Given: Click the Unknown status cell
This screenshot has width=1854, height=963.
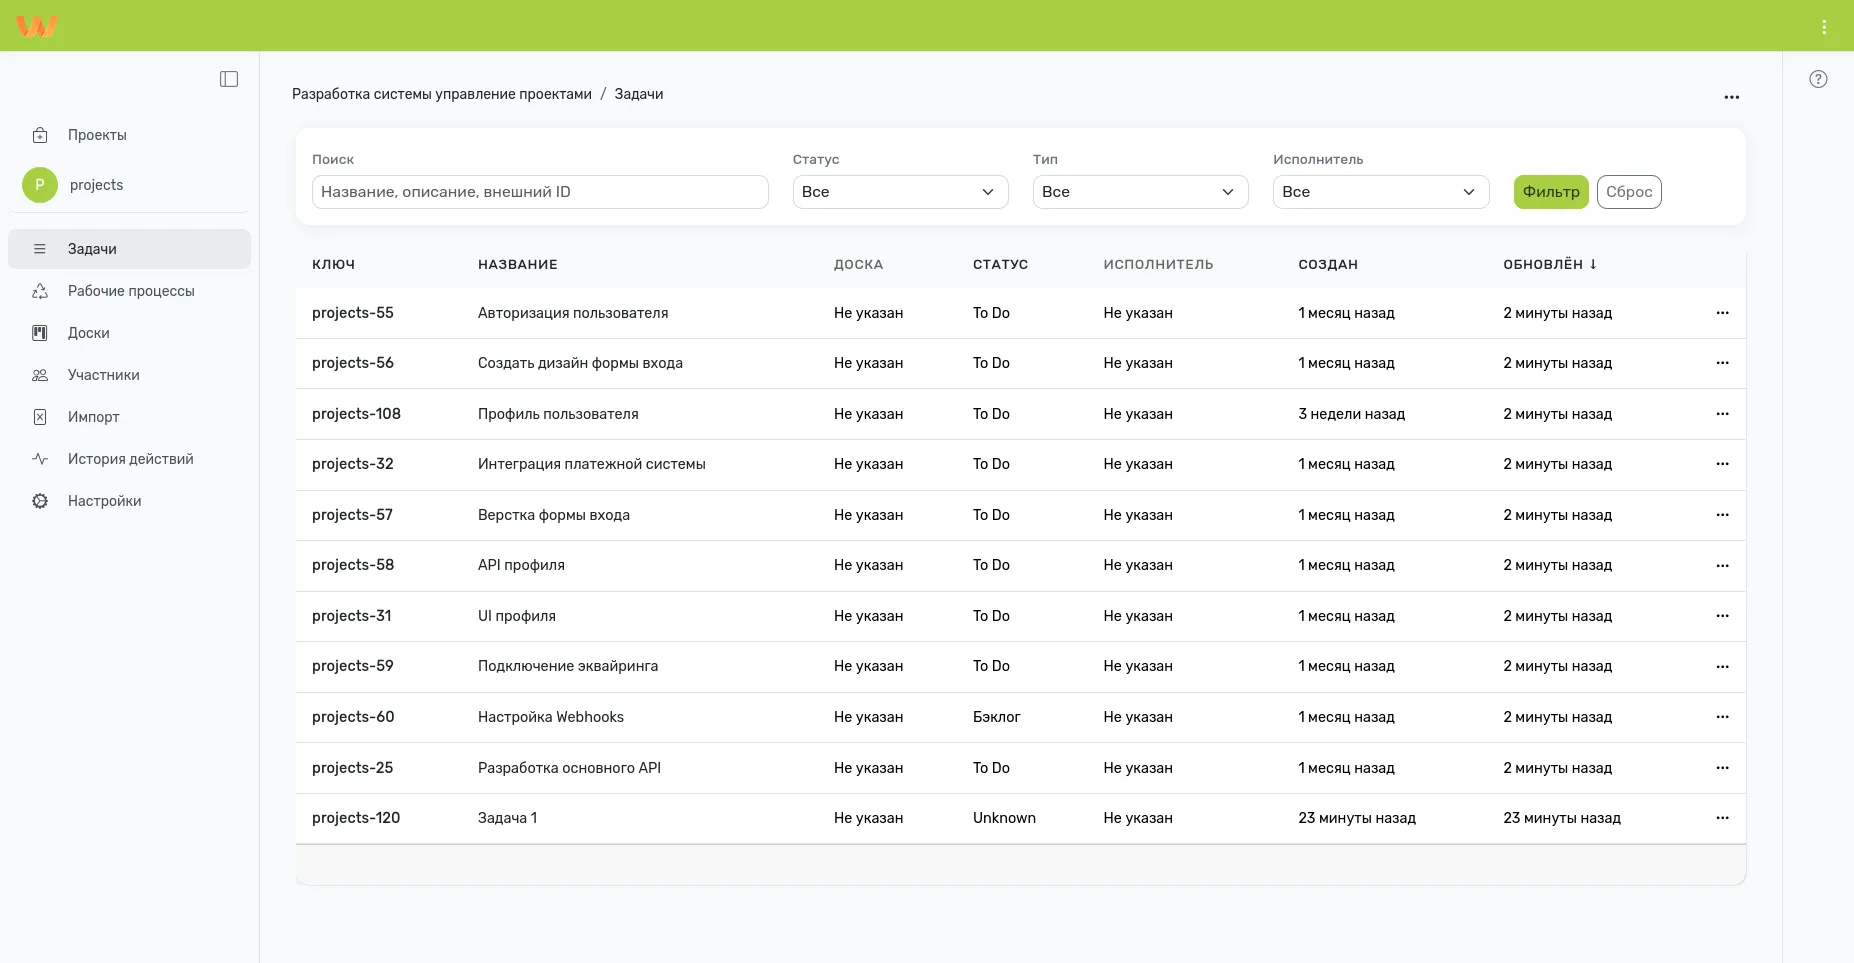Looking at the screenshot, I should click(1004, 818).
